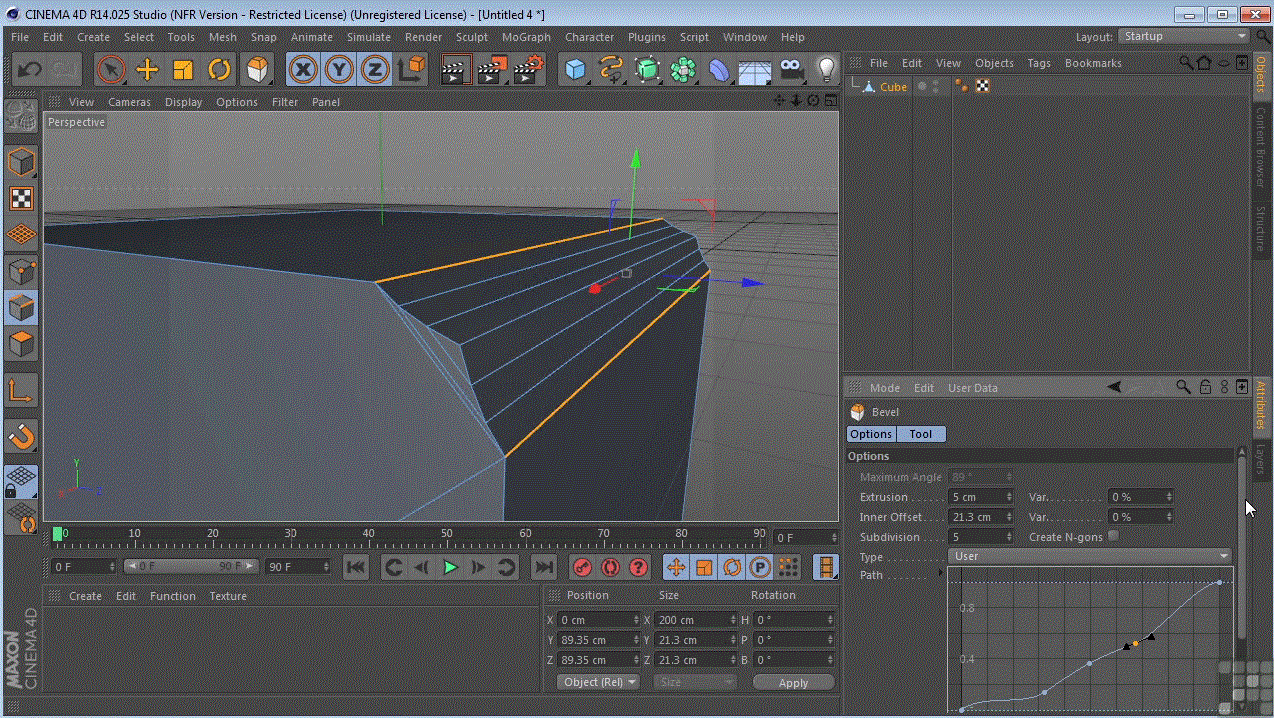The image size is (1274, 718).
Task: Open the MoGraph menu
Action: coord(526,37)
